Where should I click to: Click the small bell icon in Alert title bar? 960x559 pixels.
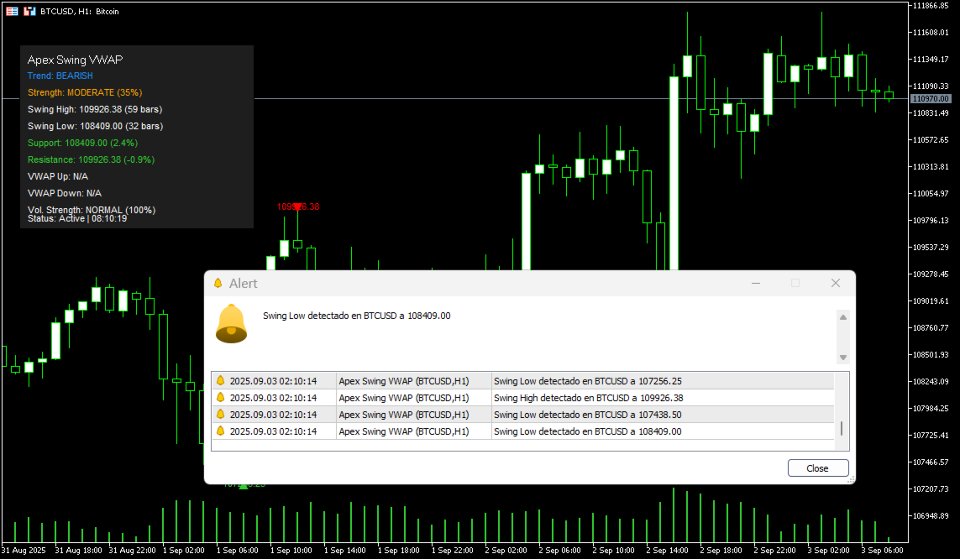coord(217,283)
